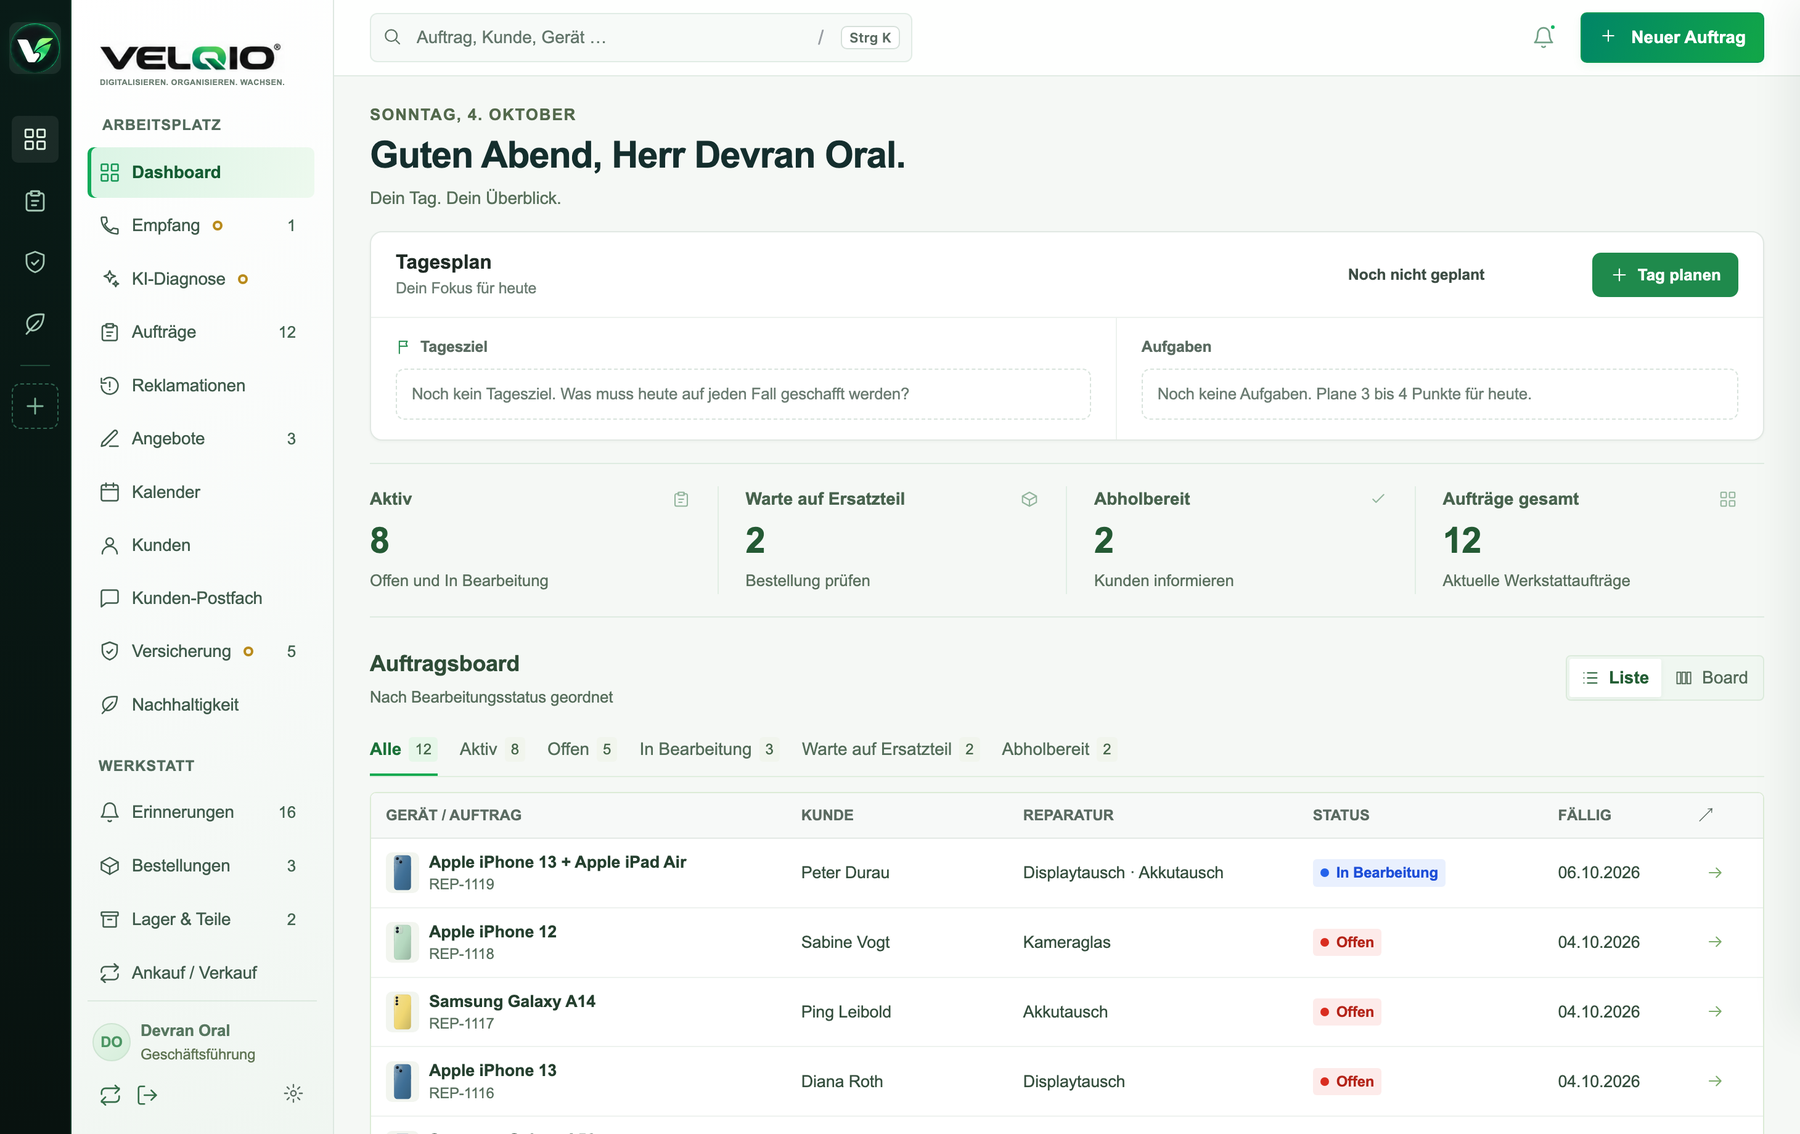Toggle the theme with the sun icon
Viewport: 1800px width, 1134px height.
coord(293,1094)
